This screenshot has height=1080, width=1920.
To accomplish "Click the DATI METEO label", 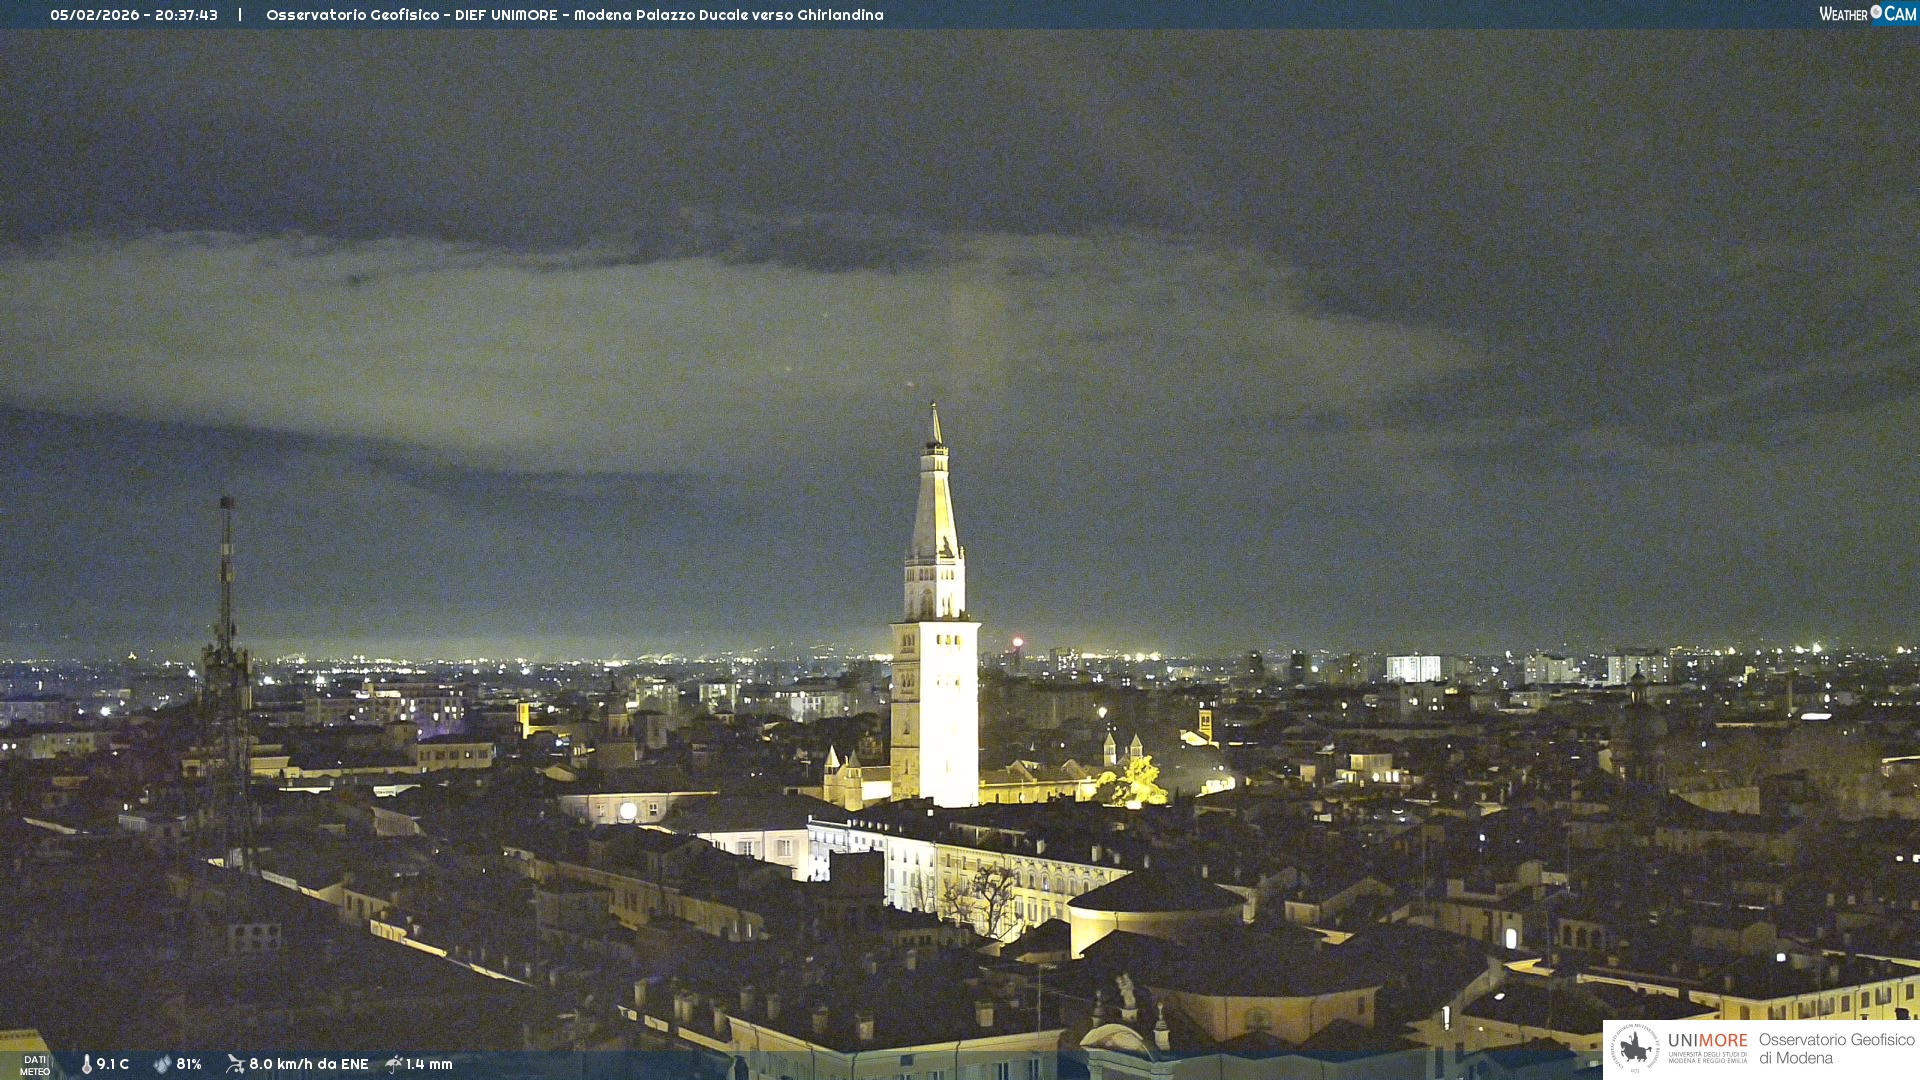I will click(35, 1065).
